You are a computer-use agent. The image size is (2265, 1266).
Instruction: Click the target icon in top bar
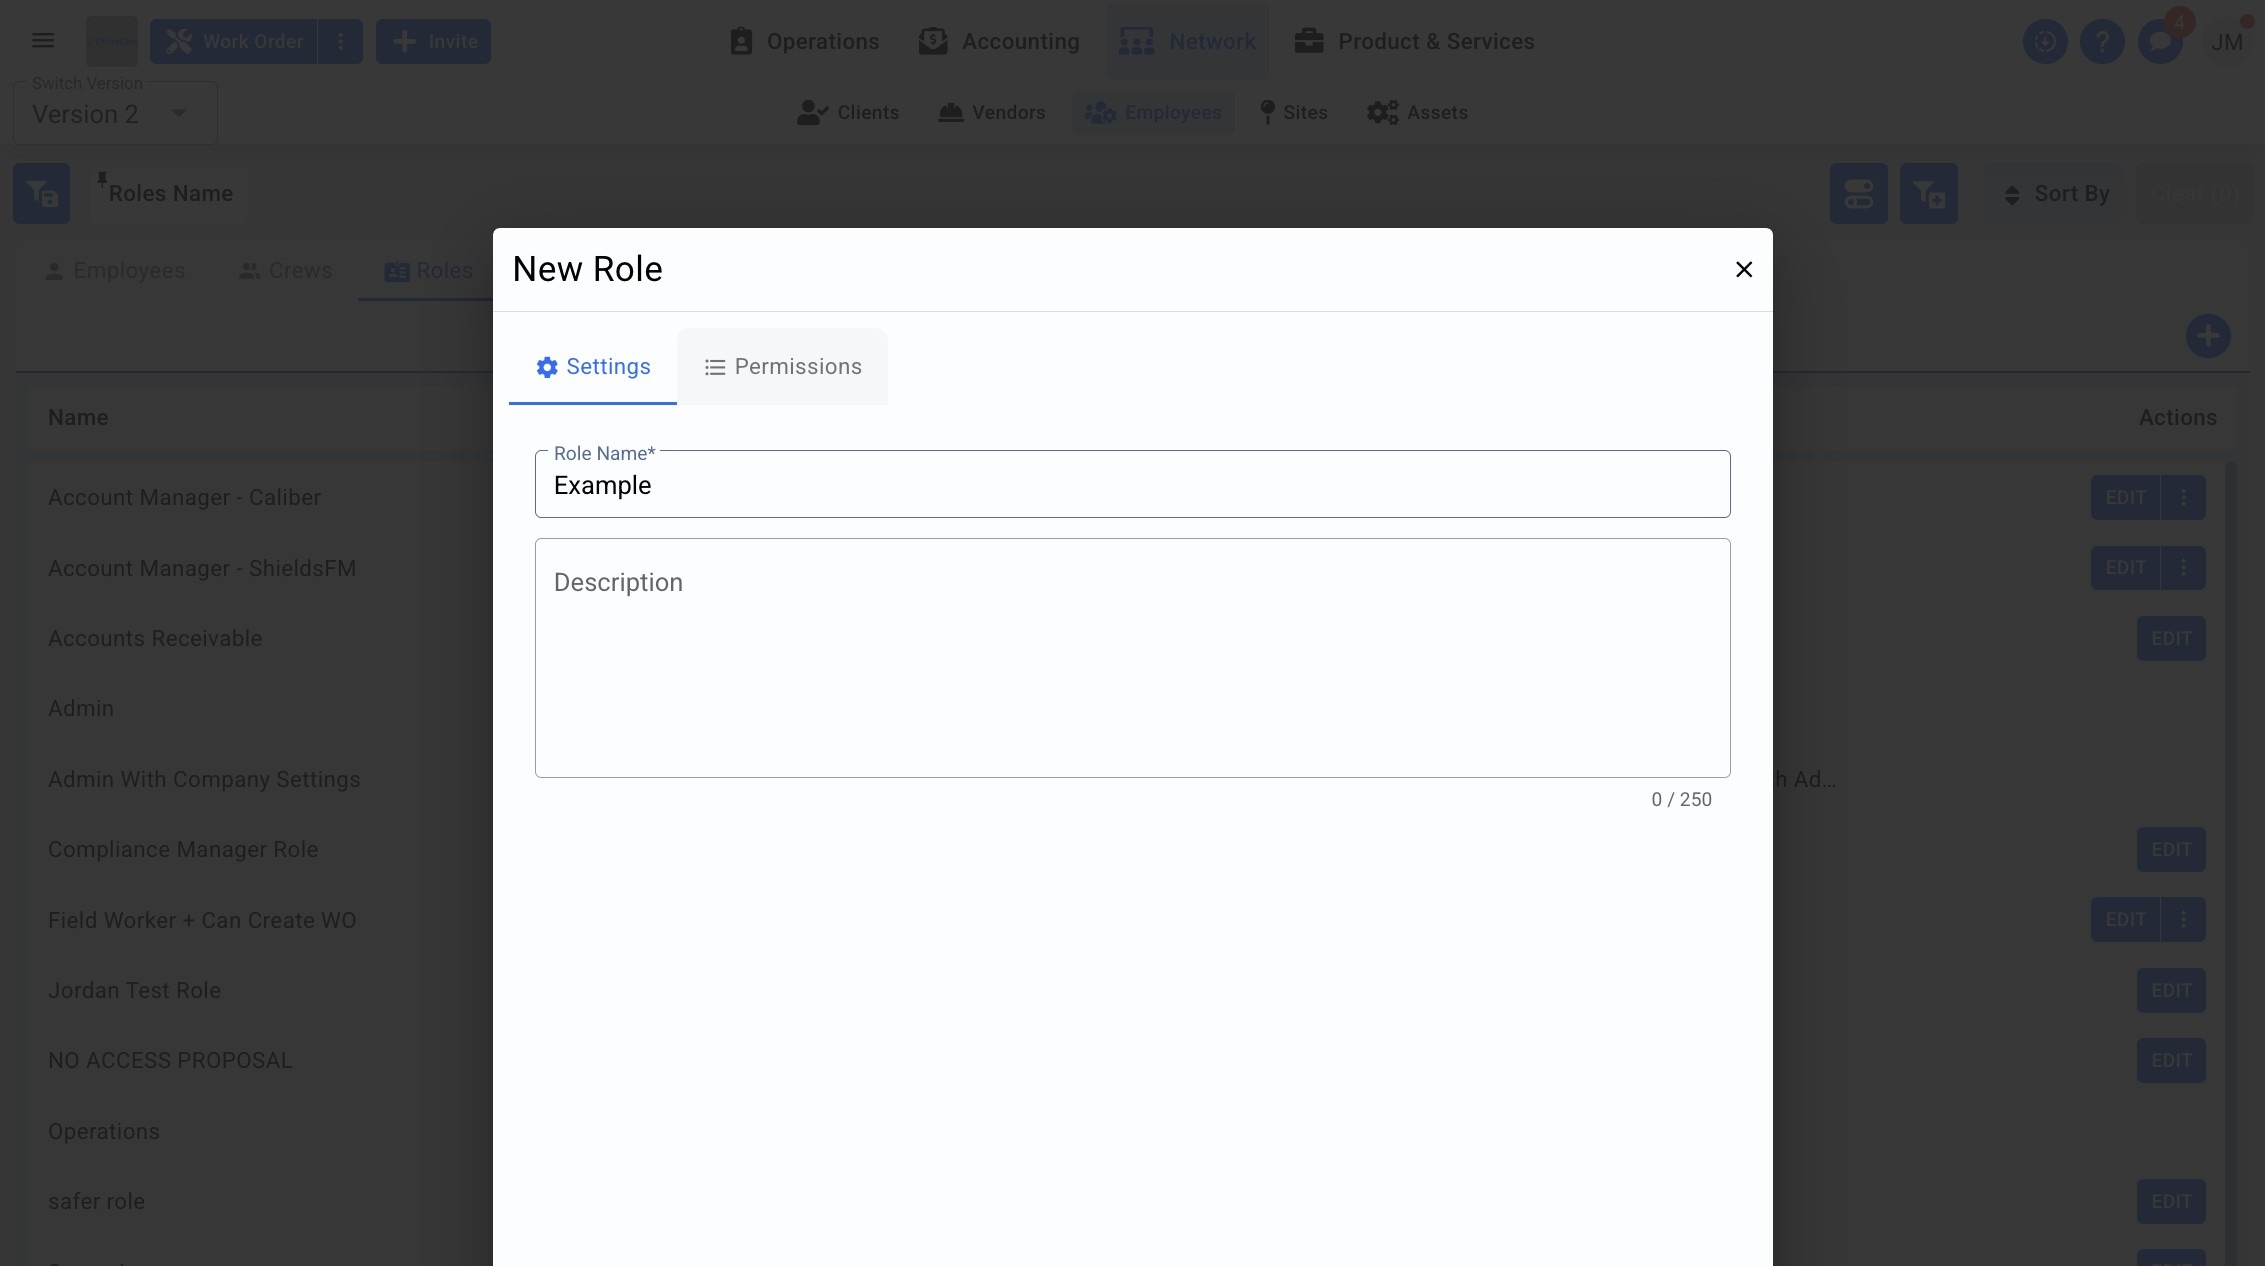[x=2045, y=42]
